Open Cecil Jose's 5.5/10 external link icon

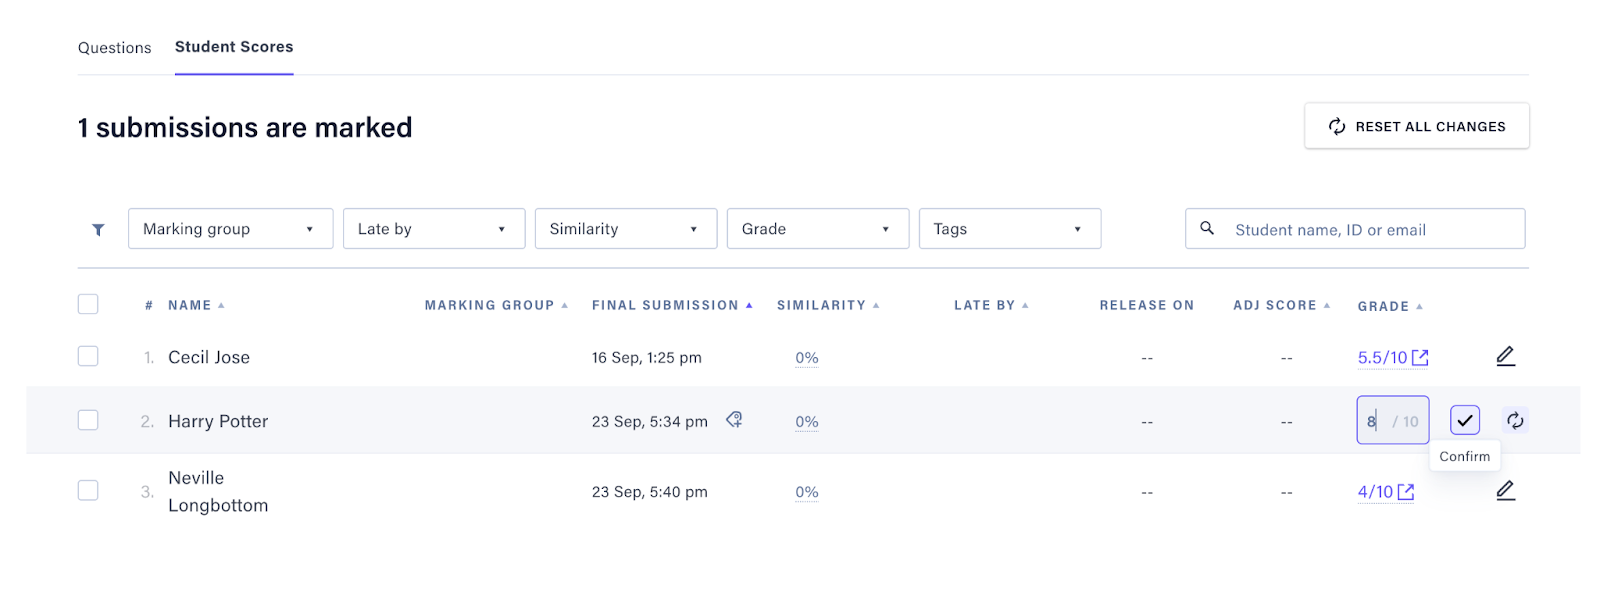1420,357
